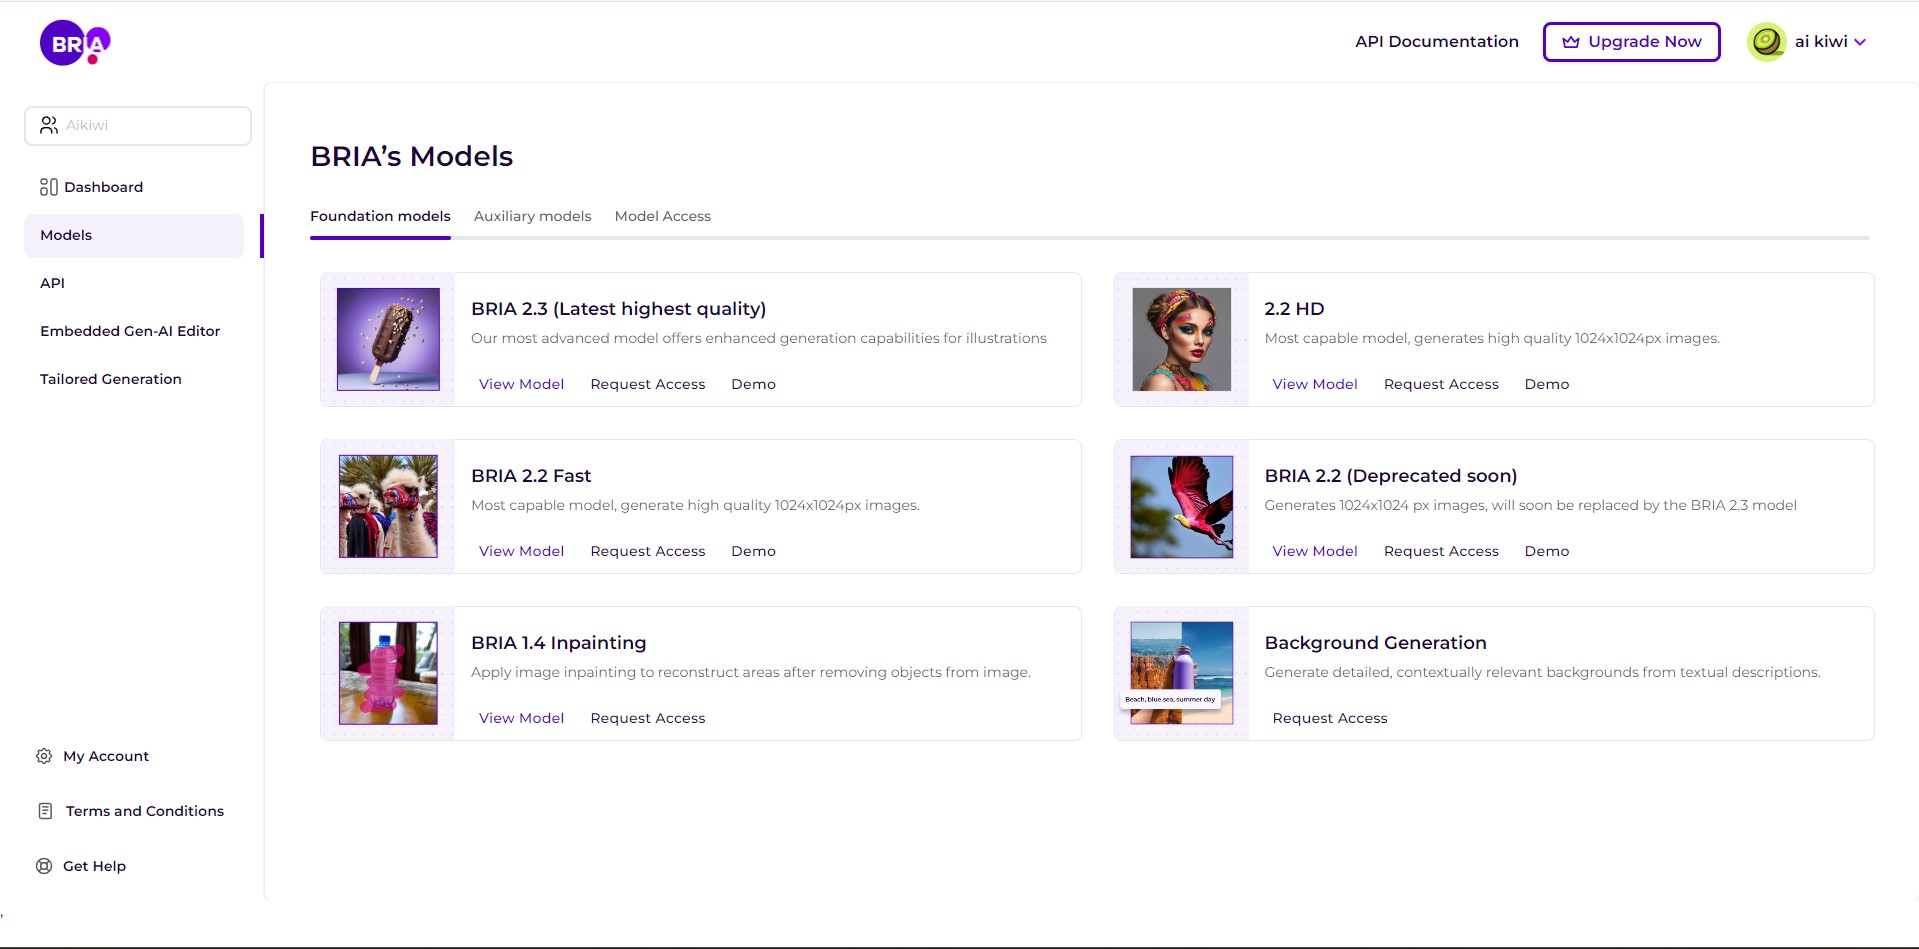
Task: Select Foundation models tab
Action: click(380, 216)
